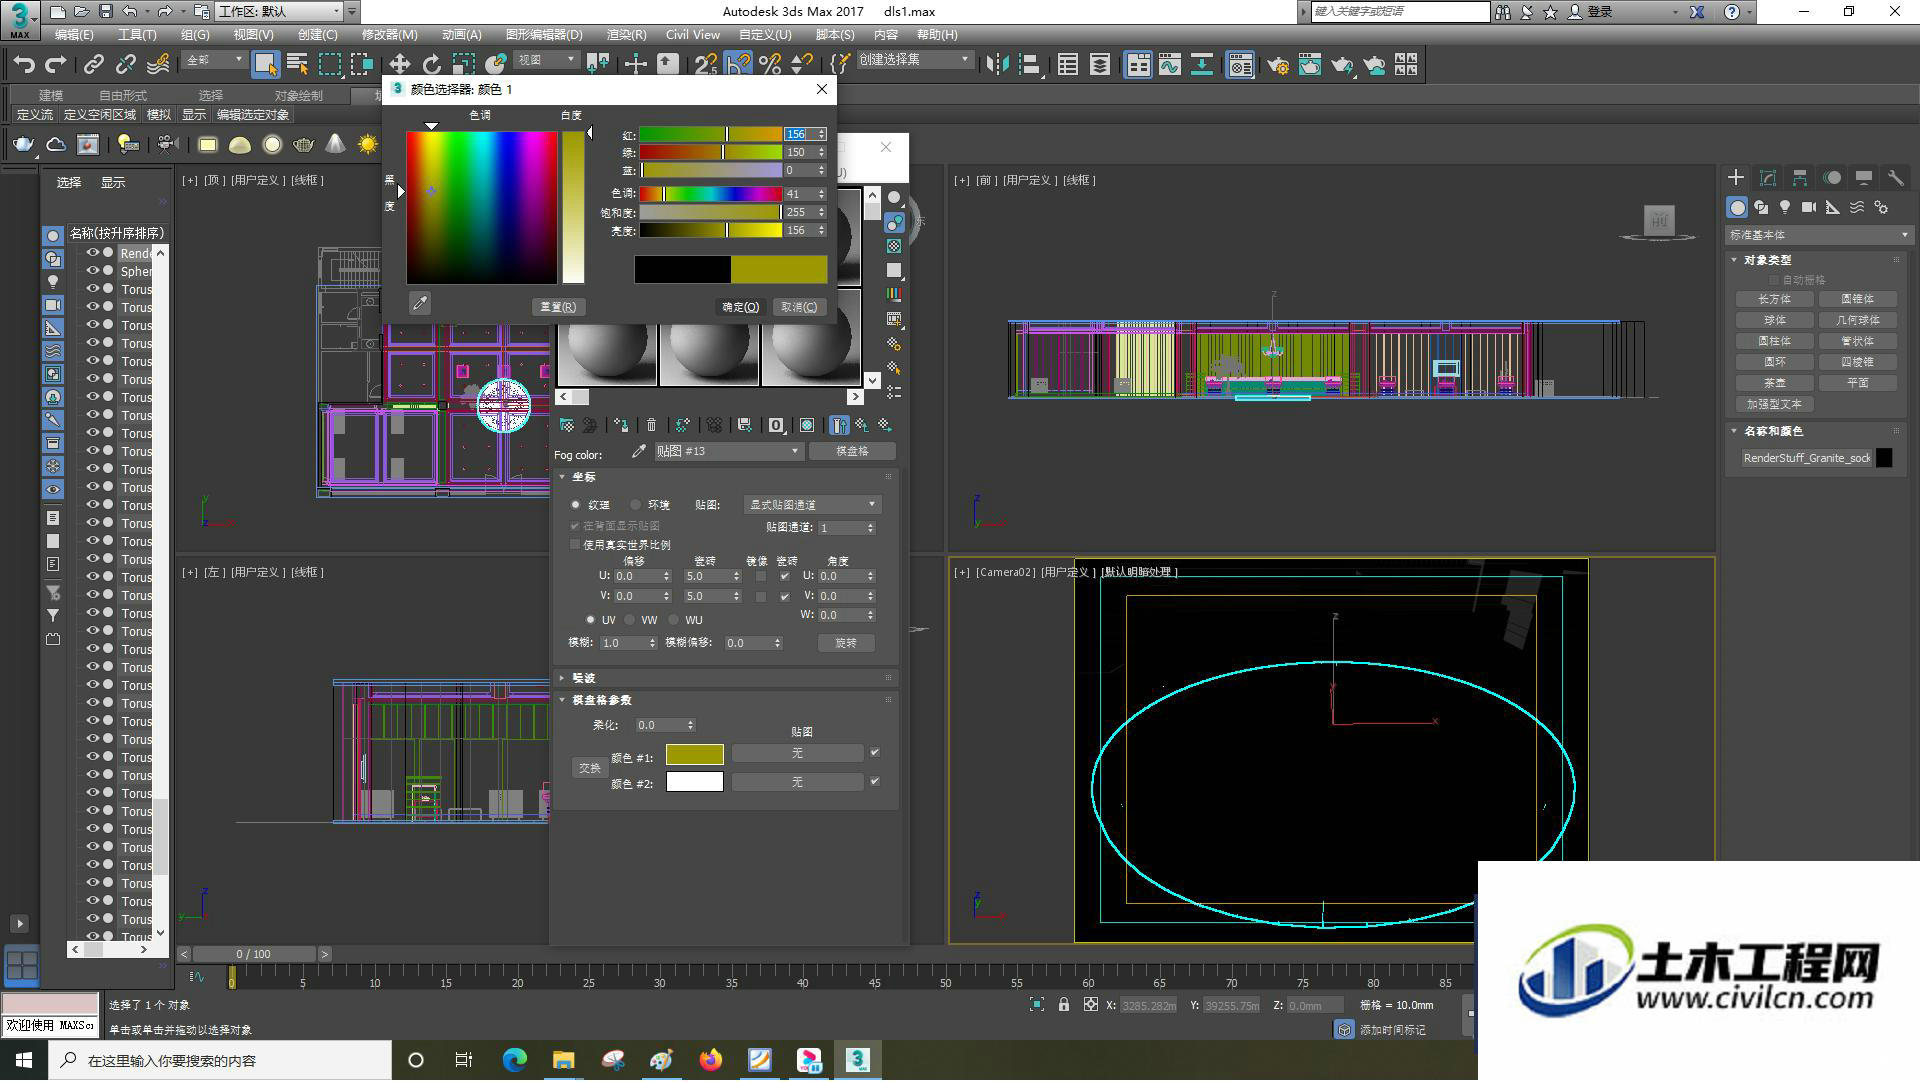Click the Redo arrow icon in main toolbar
1920x1082 pixels.
pyautogui.click(x=56, y=65)
